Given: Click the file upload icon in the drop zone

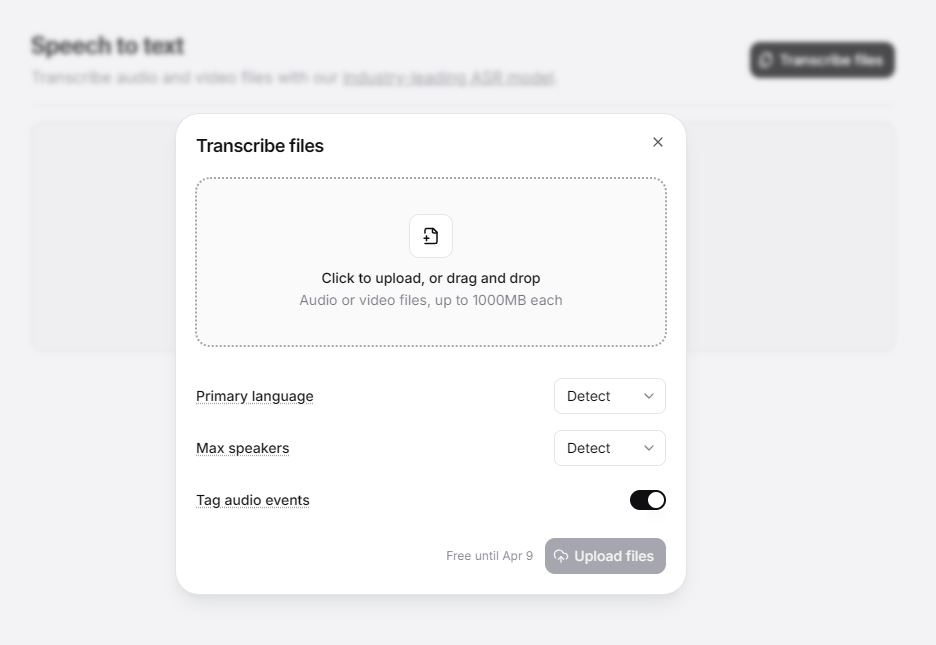Looking at the screenshot, I should (431, 236).
